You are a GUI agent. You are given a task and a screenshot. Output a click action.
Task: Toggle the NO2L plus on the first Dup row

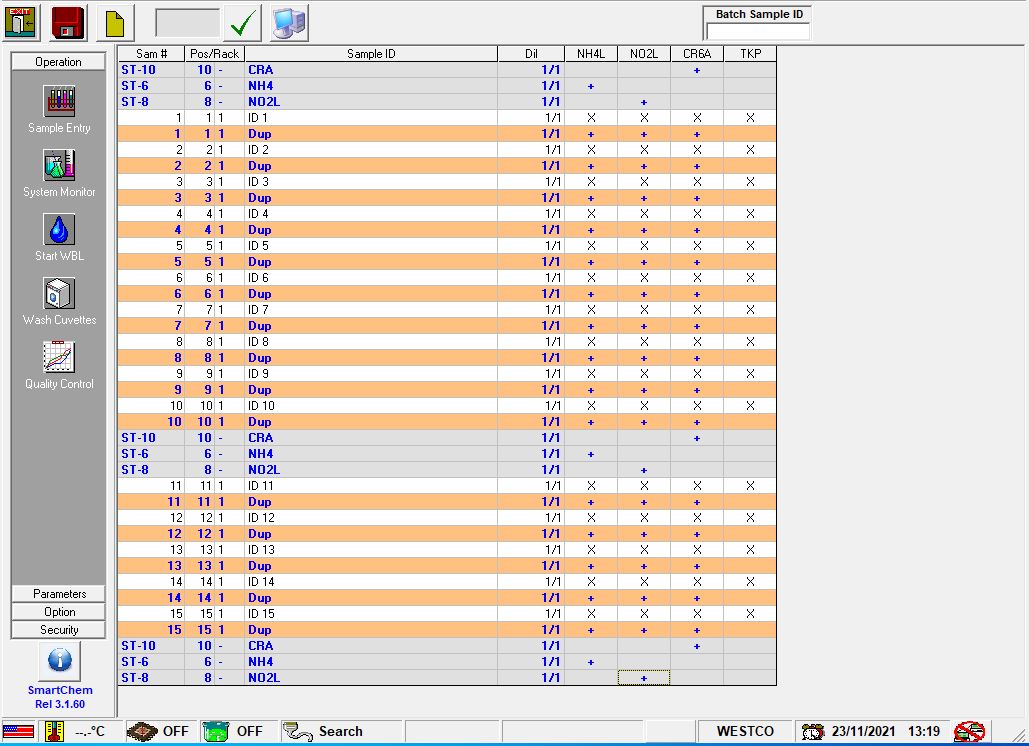tap(643, 134)
